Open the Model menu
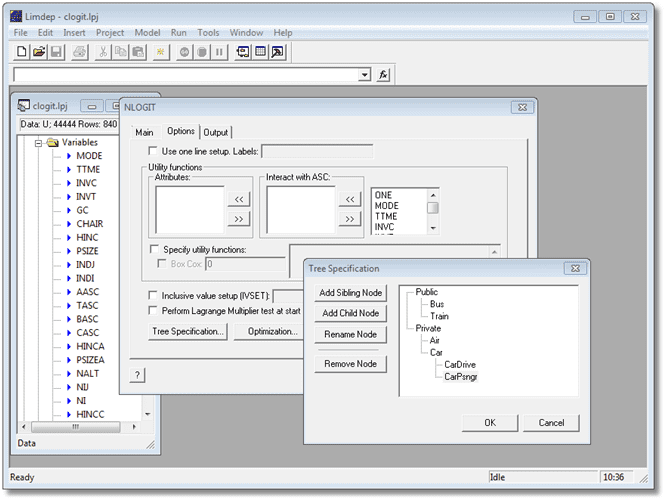Image resolution: width=666 pixels, height=501 pixels. (x=147, y=33)
